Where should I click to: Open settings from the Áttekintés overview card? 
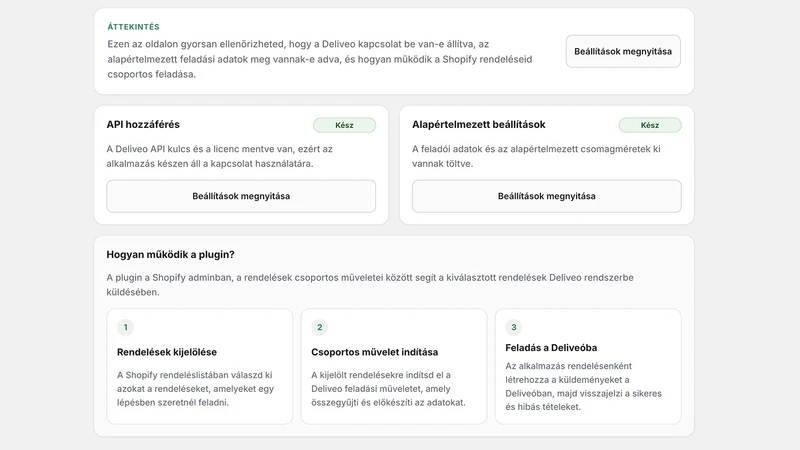(623, 51)
